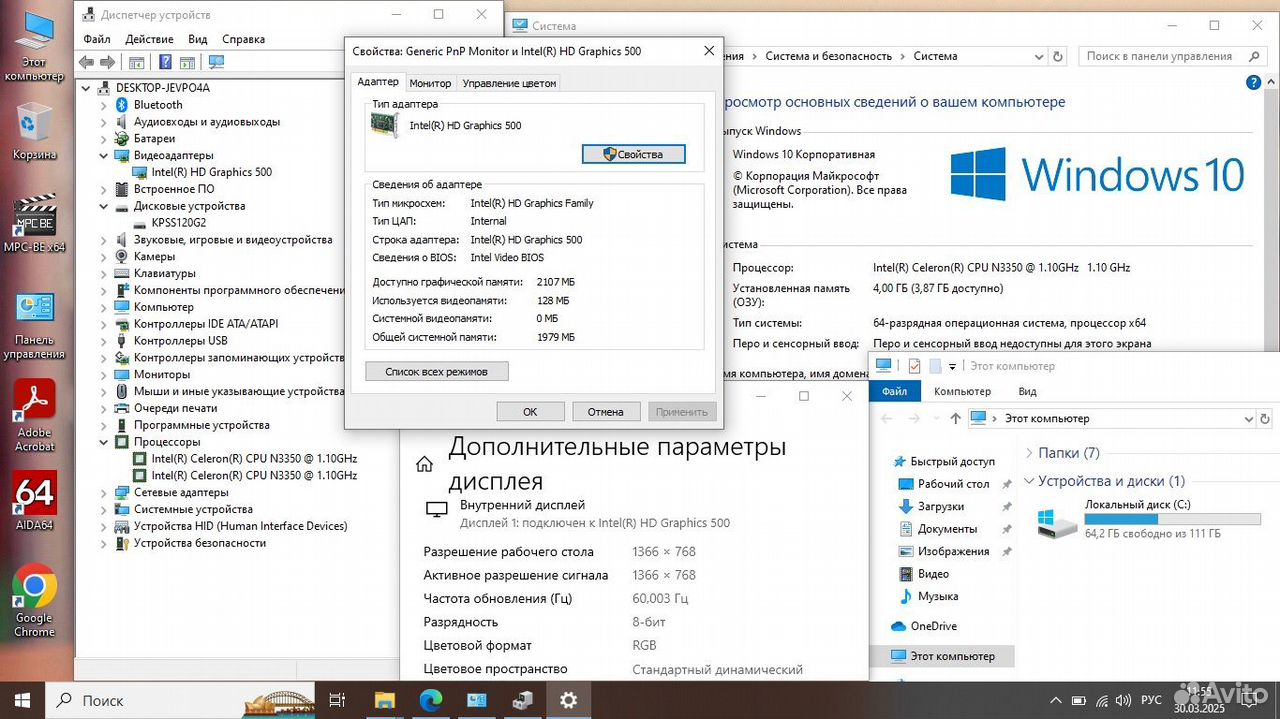Expand the Мониторы node
Image resolution: width=1280 pixels, height=719 pixels.
tap(104, 375)
